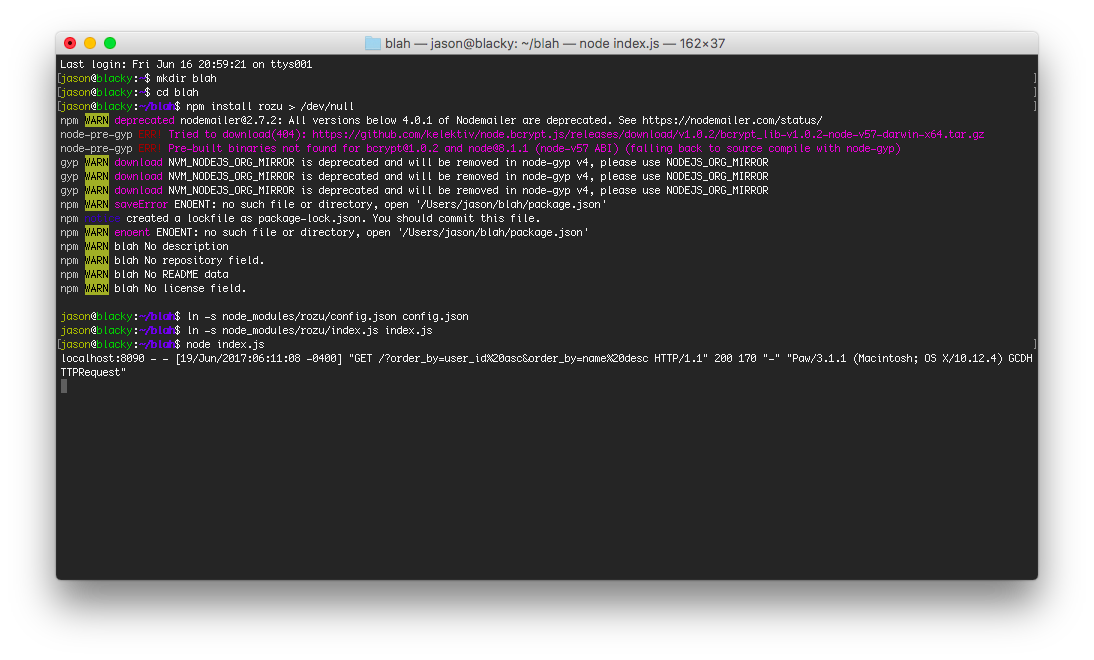Click the 'npm install rozu > /dev/null' command
Viewport: 1094px width, 660px height.
(270, 106)
